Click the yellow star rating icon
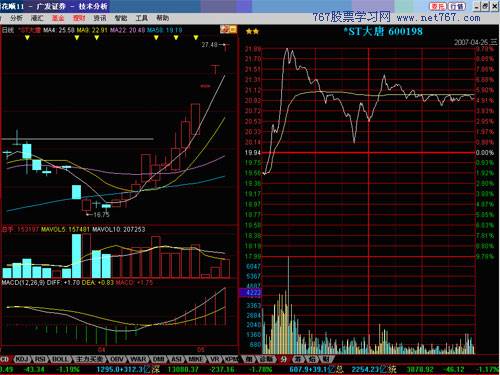Viewport: 500px width, 375px height. click(x=252, y=32)
